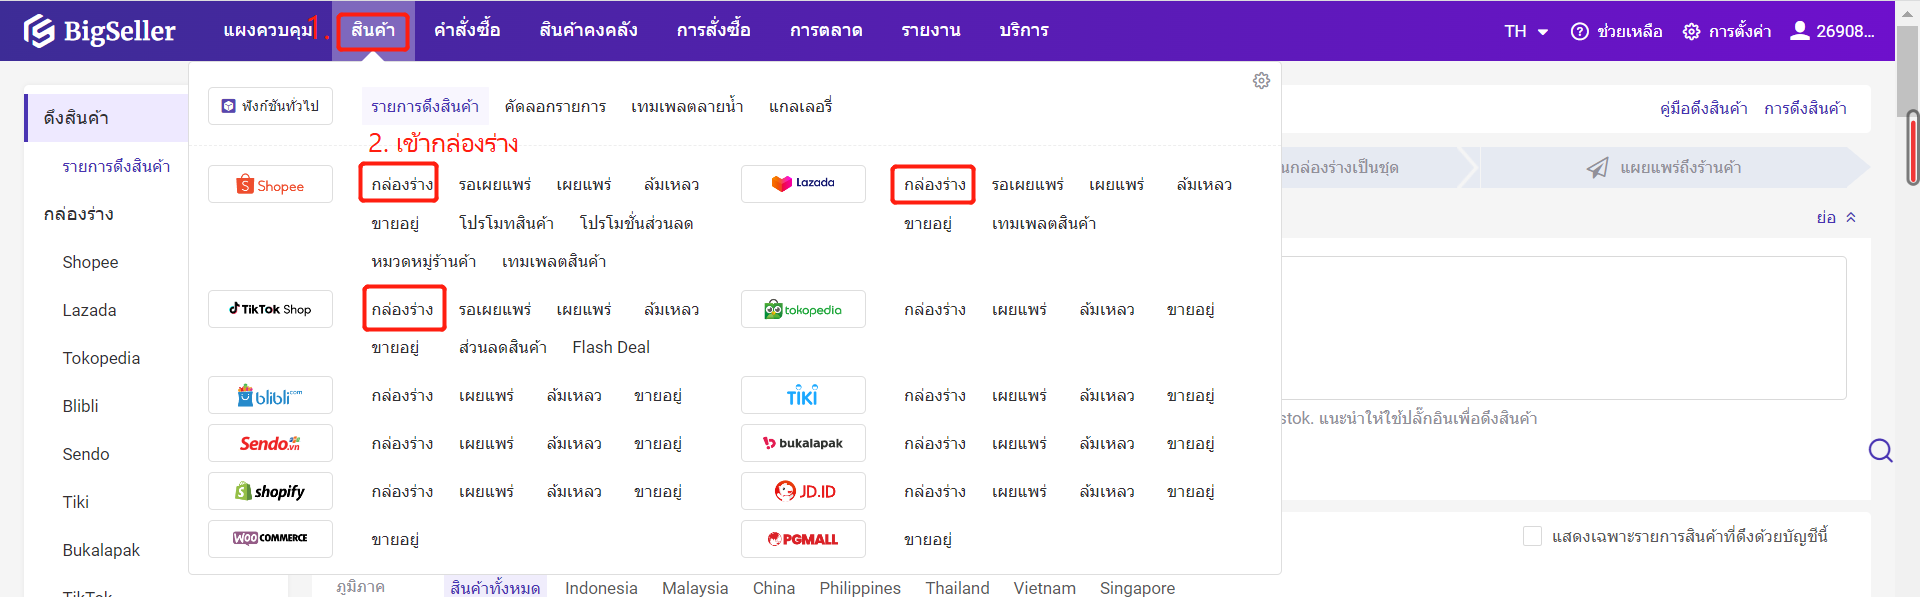Open the รายงาน reports menu
This screenshot has width=1920, height=597.
click(x=931, y=30)
